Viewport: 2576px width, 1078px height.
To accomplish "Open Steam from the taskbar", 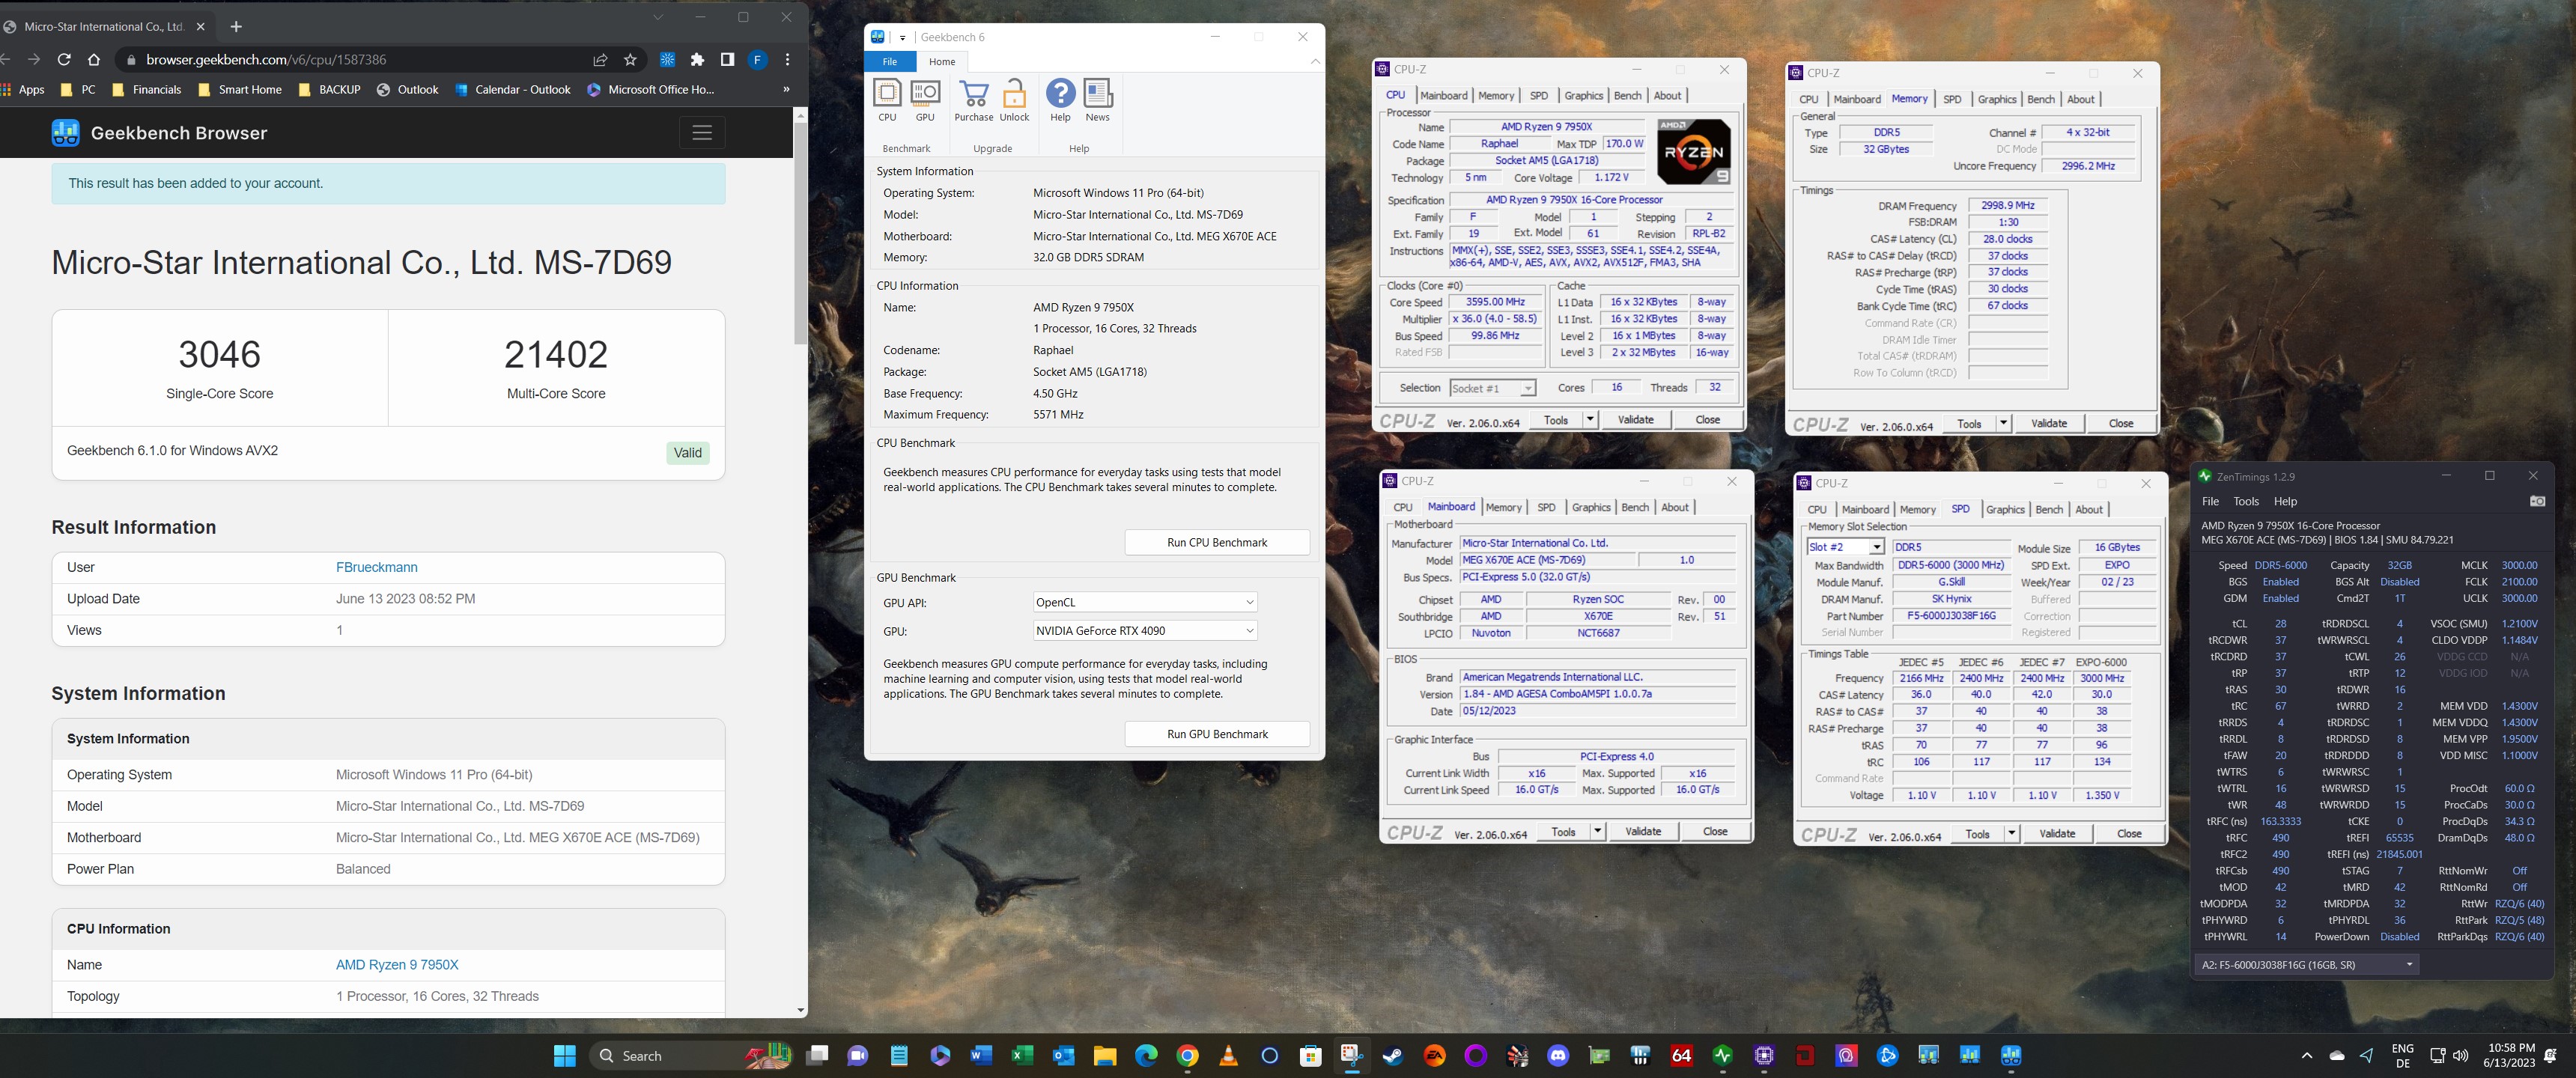I will point(1393,1055).
